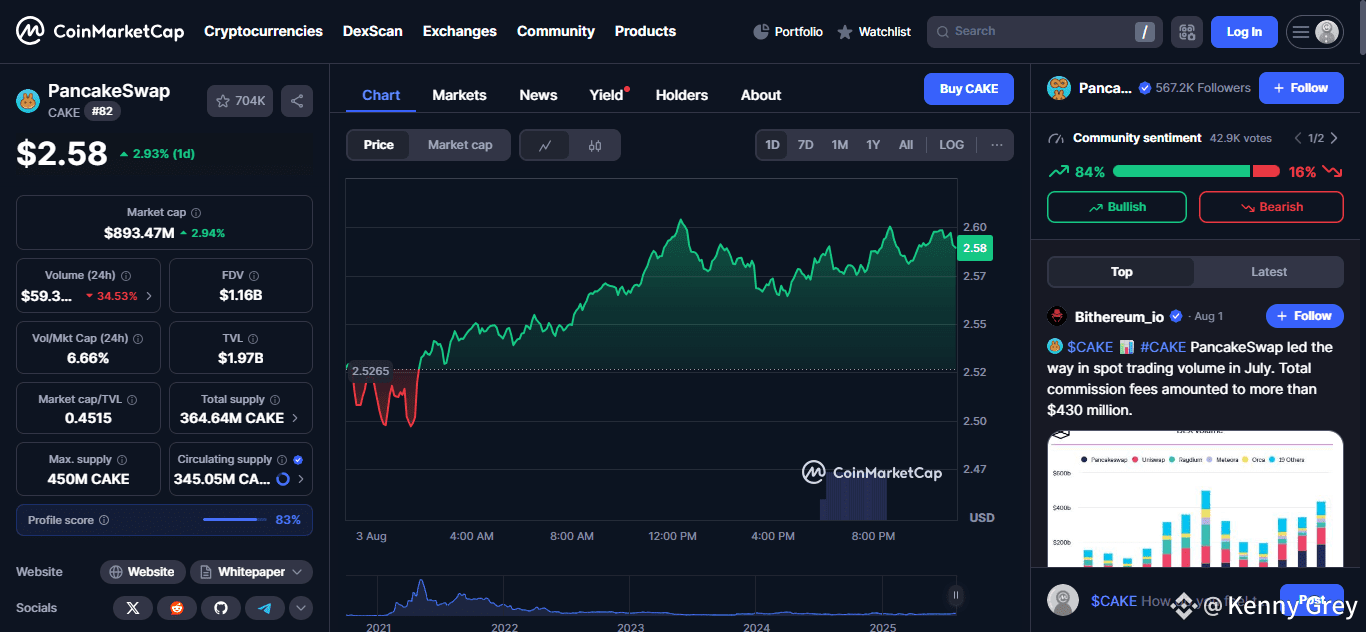
Task: Switch to the About tab
Action: tap(761, 95)
